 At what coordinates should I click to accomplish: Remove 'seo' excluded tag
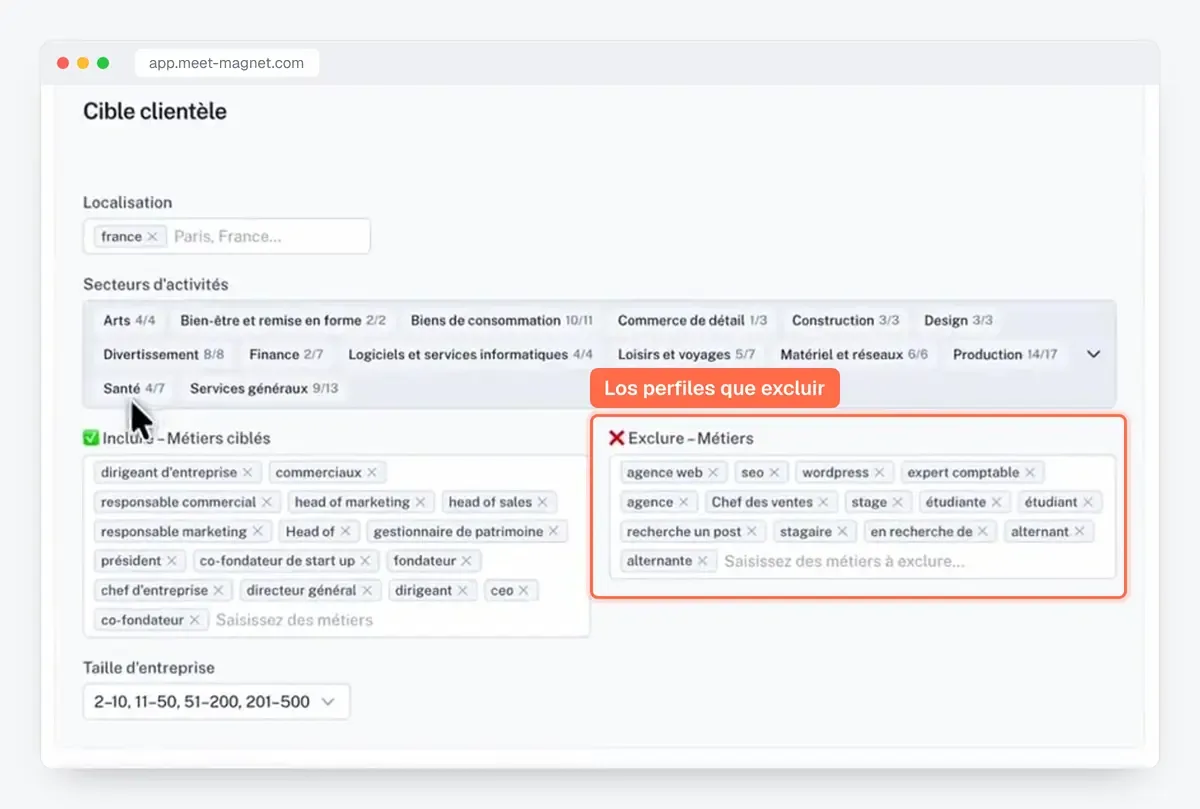(x=774, y=473)
